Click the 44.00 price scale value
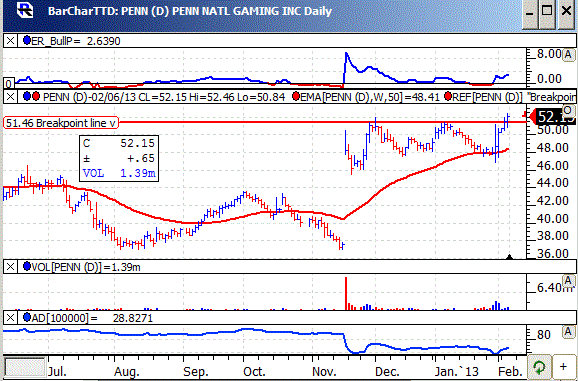 pyautogui.click(x=553, y=183)
